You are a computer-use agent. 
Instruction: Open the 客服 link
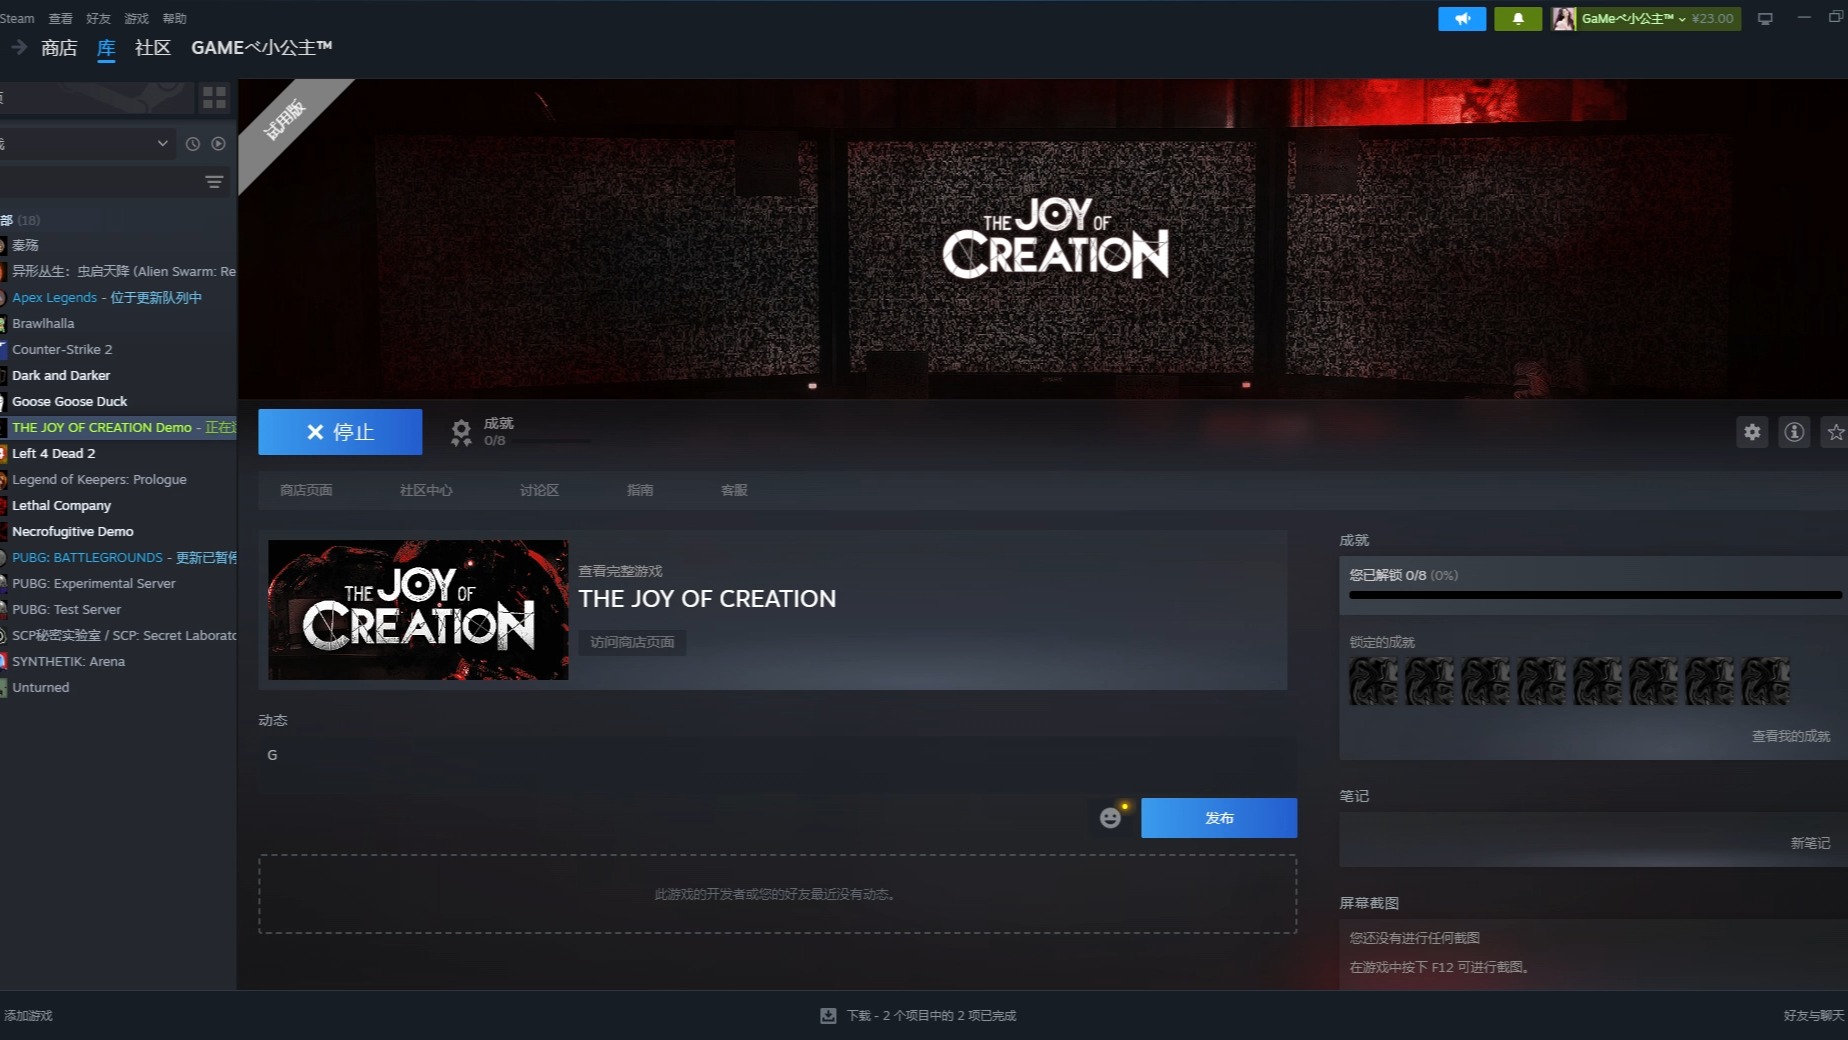coord(734,490)
